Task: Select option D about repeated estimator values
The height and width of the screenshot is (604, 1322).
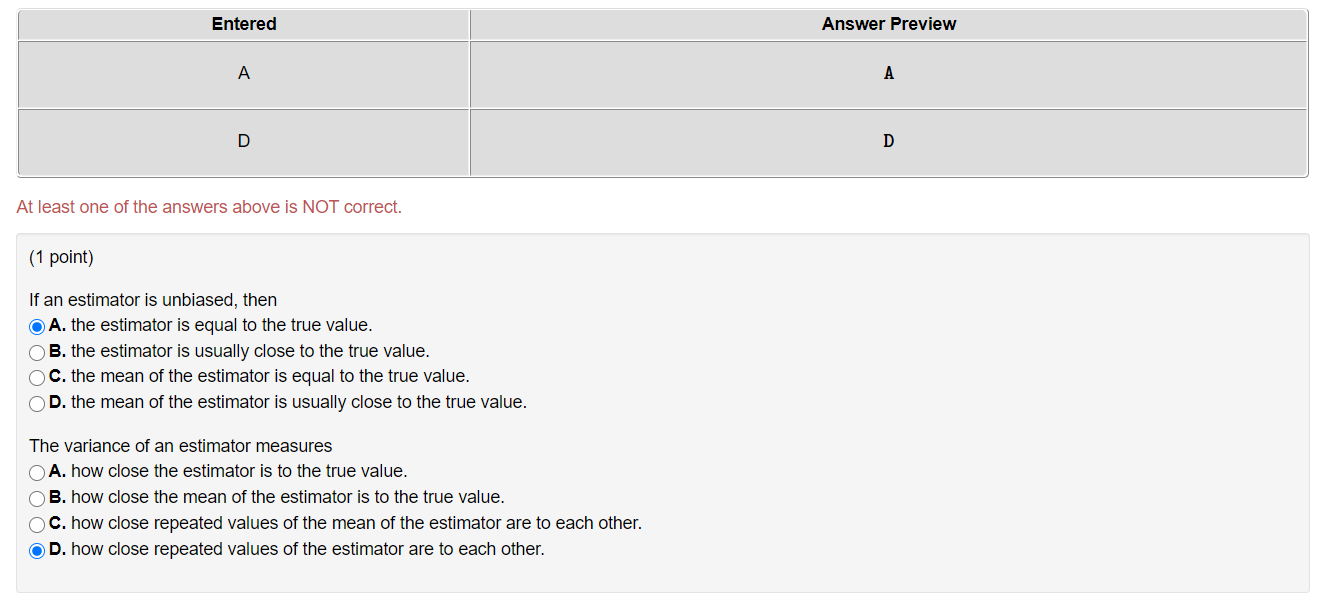Action: tap(36, 549)
